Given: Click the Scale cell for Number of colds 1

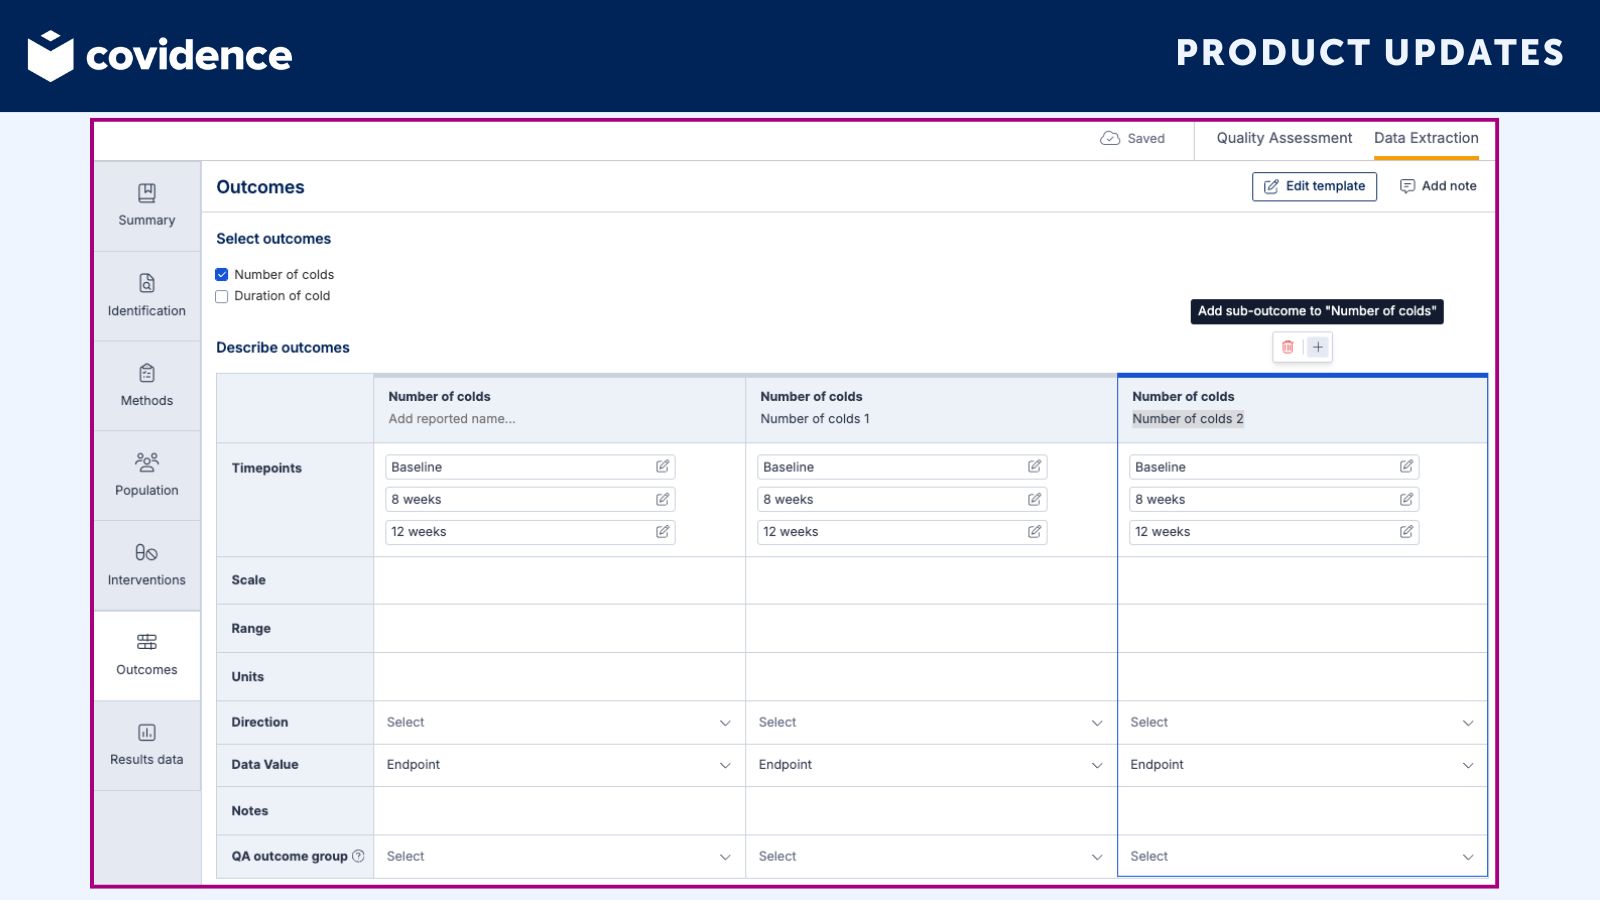Looking at the screenshot, I should coord(931,580).
